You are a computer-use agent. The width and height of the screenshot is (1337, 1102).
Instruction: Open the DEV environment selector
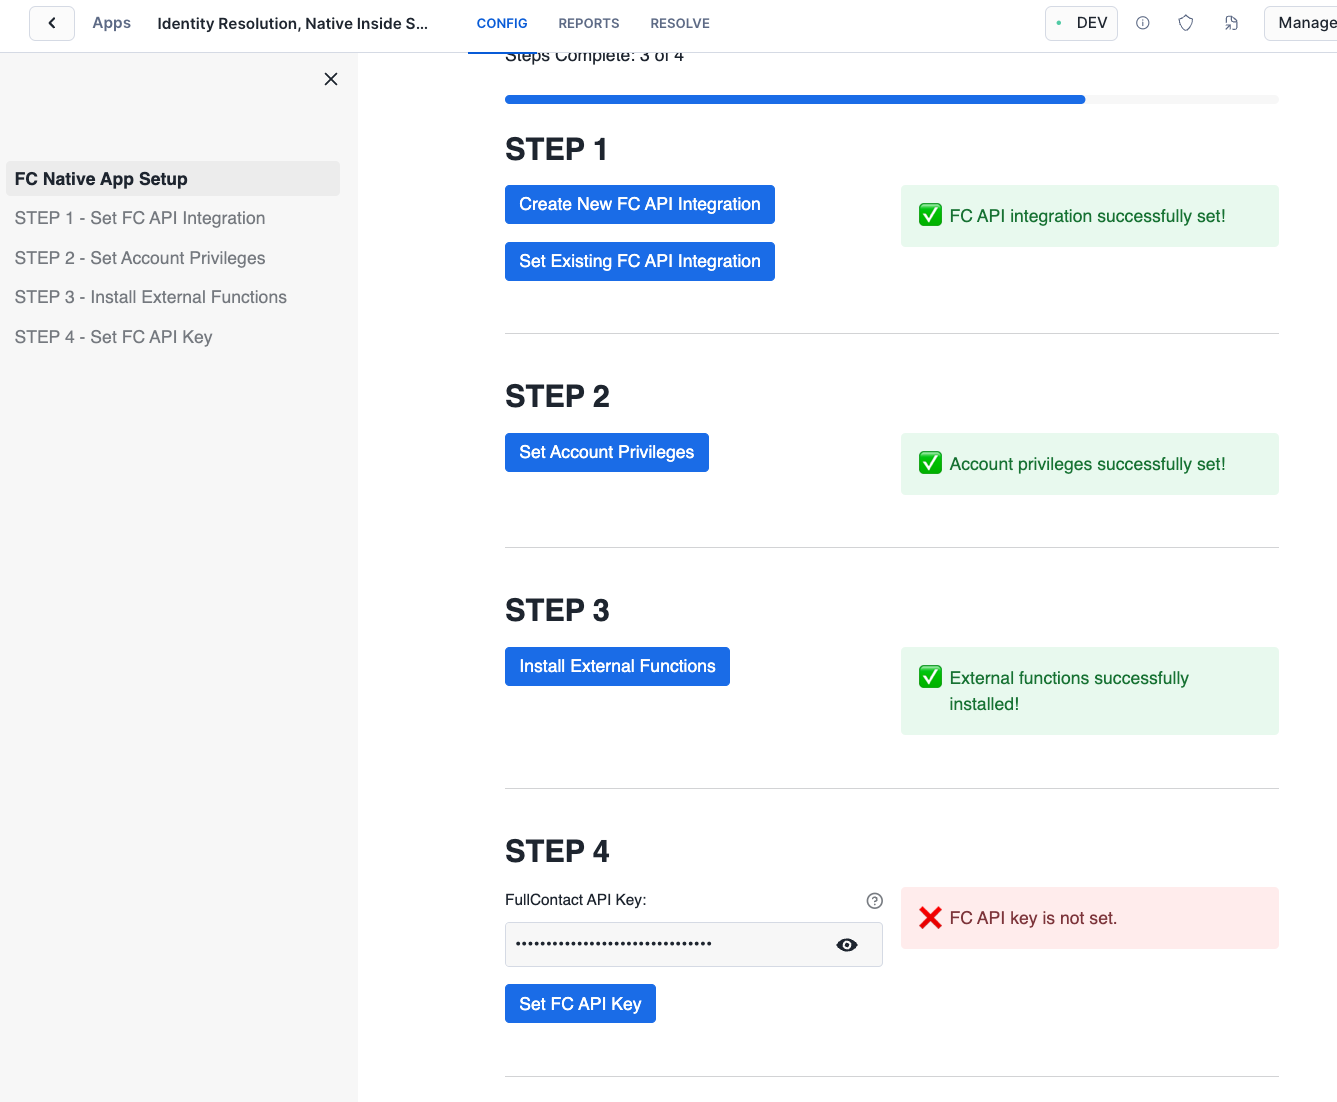click(x=1081, y=22)
